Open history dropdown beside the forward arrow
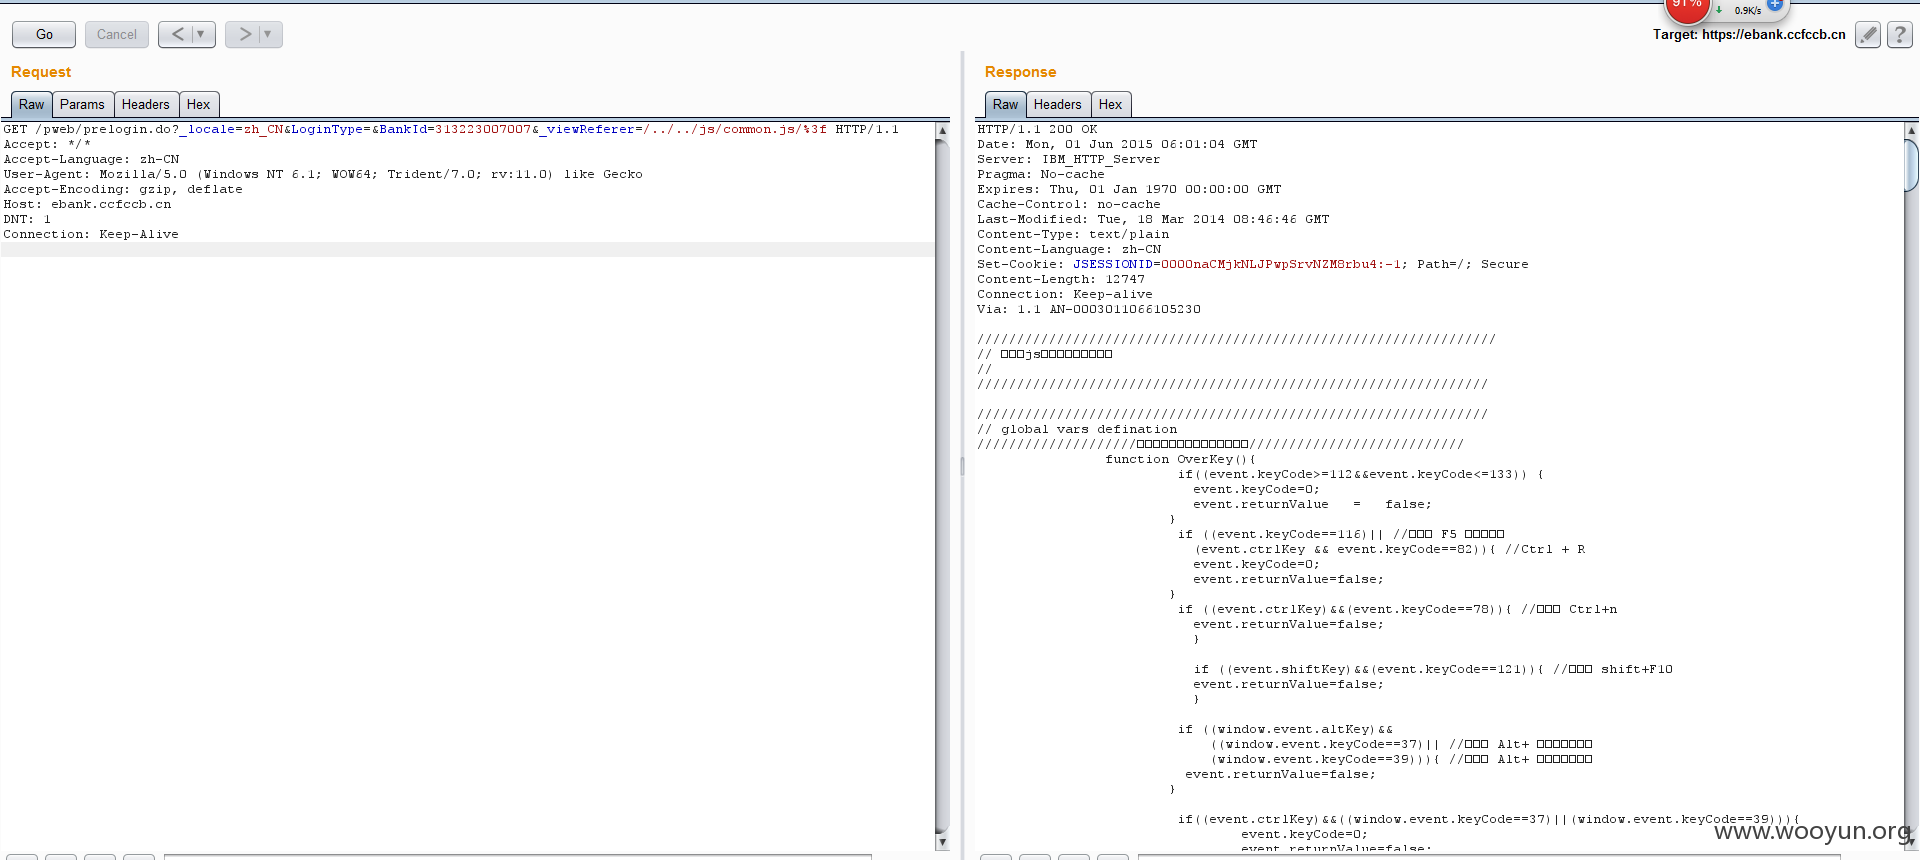The width and height of the screenshot is (1920, 860). click(269, 34)
